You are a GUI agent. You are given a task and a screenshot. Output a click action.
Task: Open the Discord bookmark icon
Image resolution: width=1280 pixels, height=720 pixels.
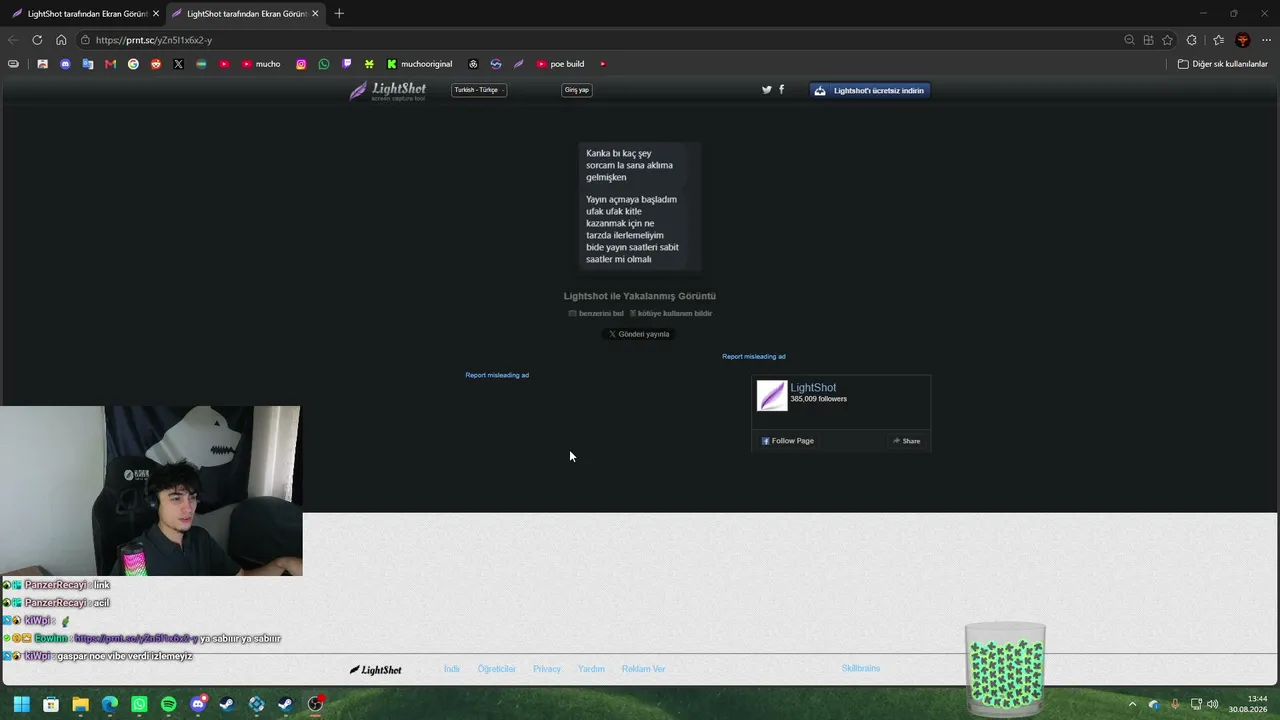65,64
